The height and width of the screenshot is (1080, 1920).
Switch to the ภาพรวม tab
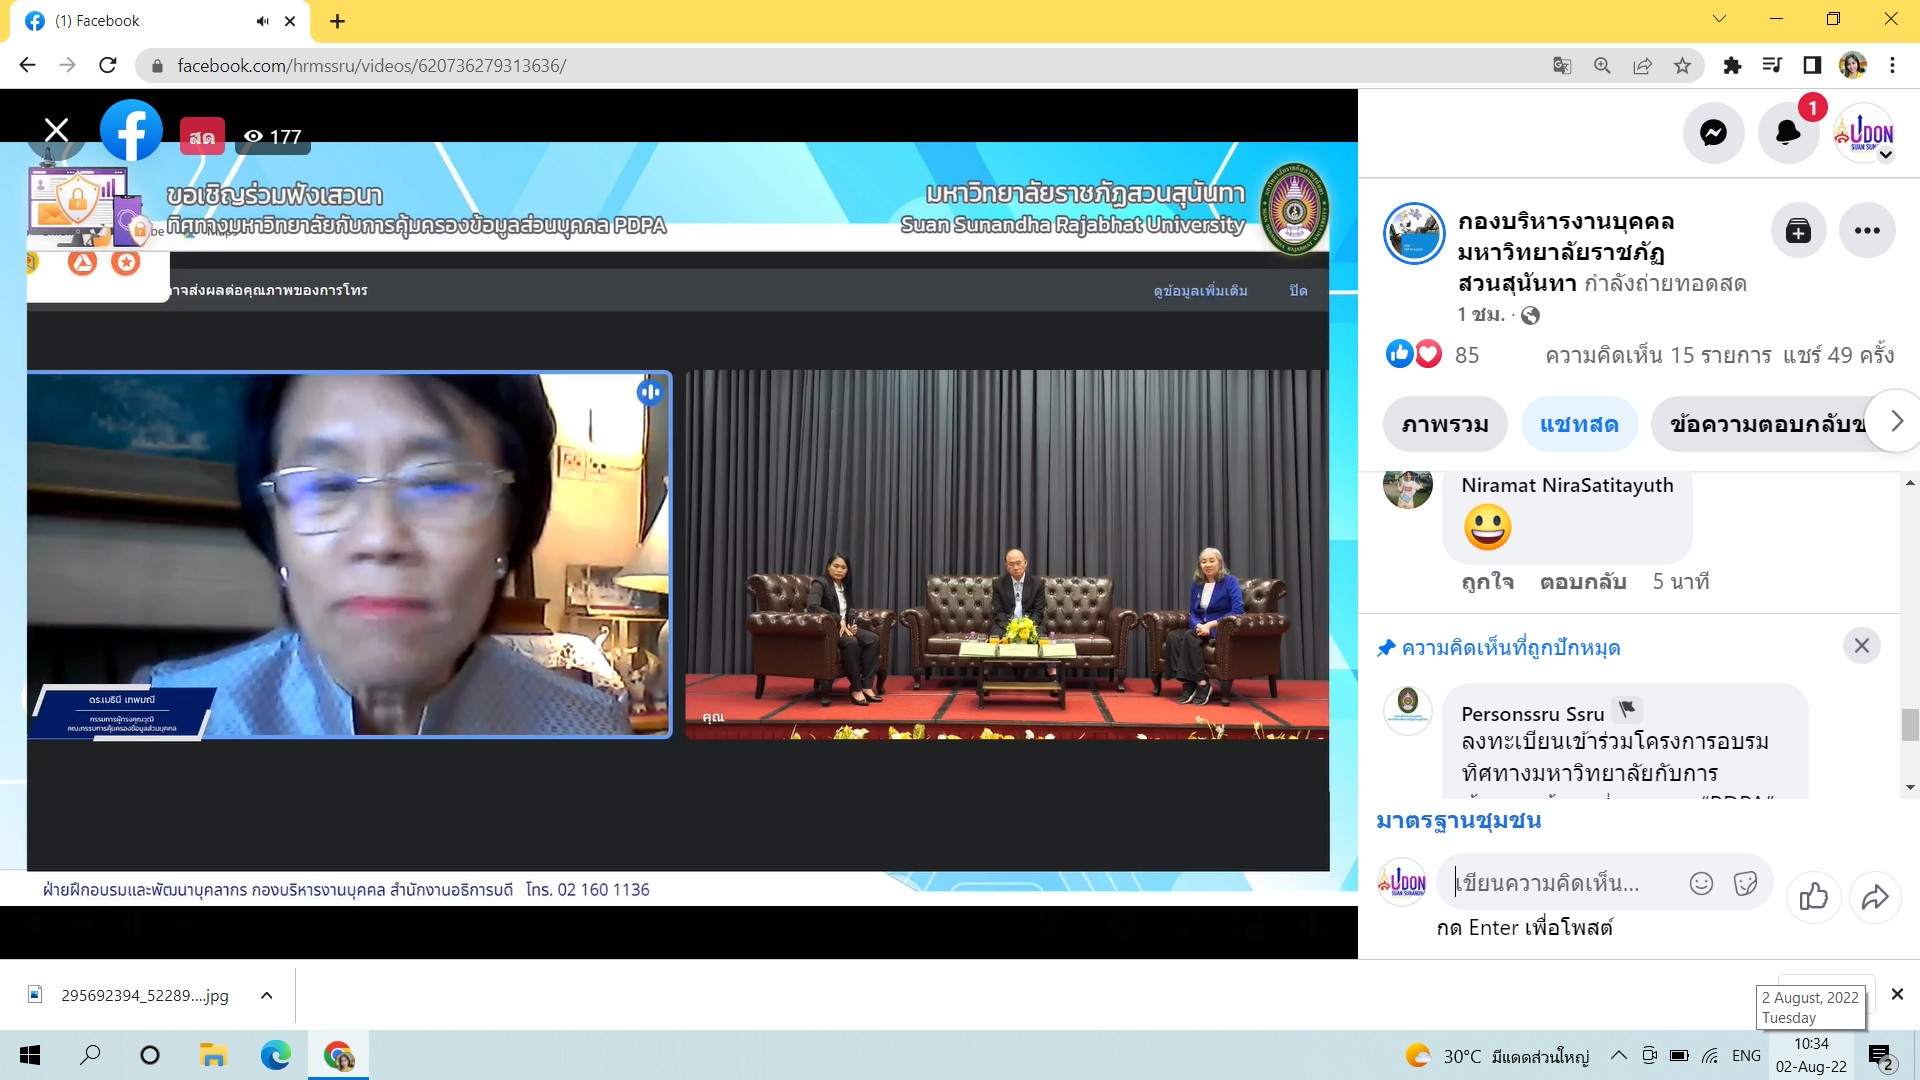[x=1444, y=424]
